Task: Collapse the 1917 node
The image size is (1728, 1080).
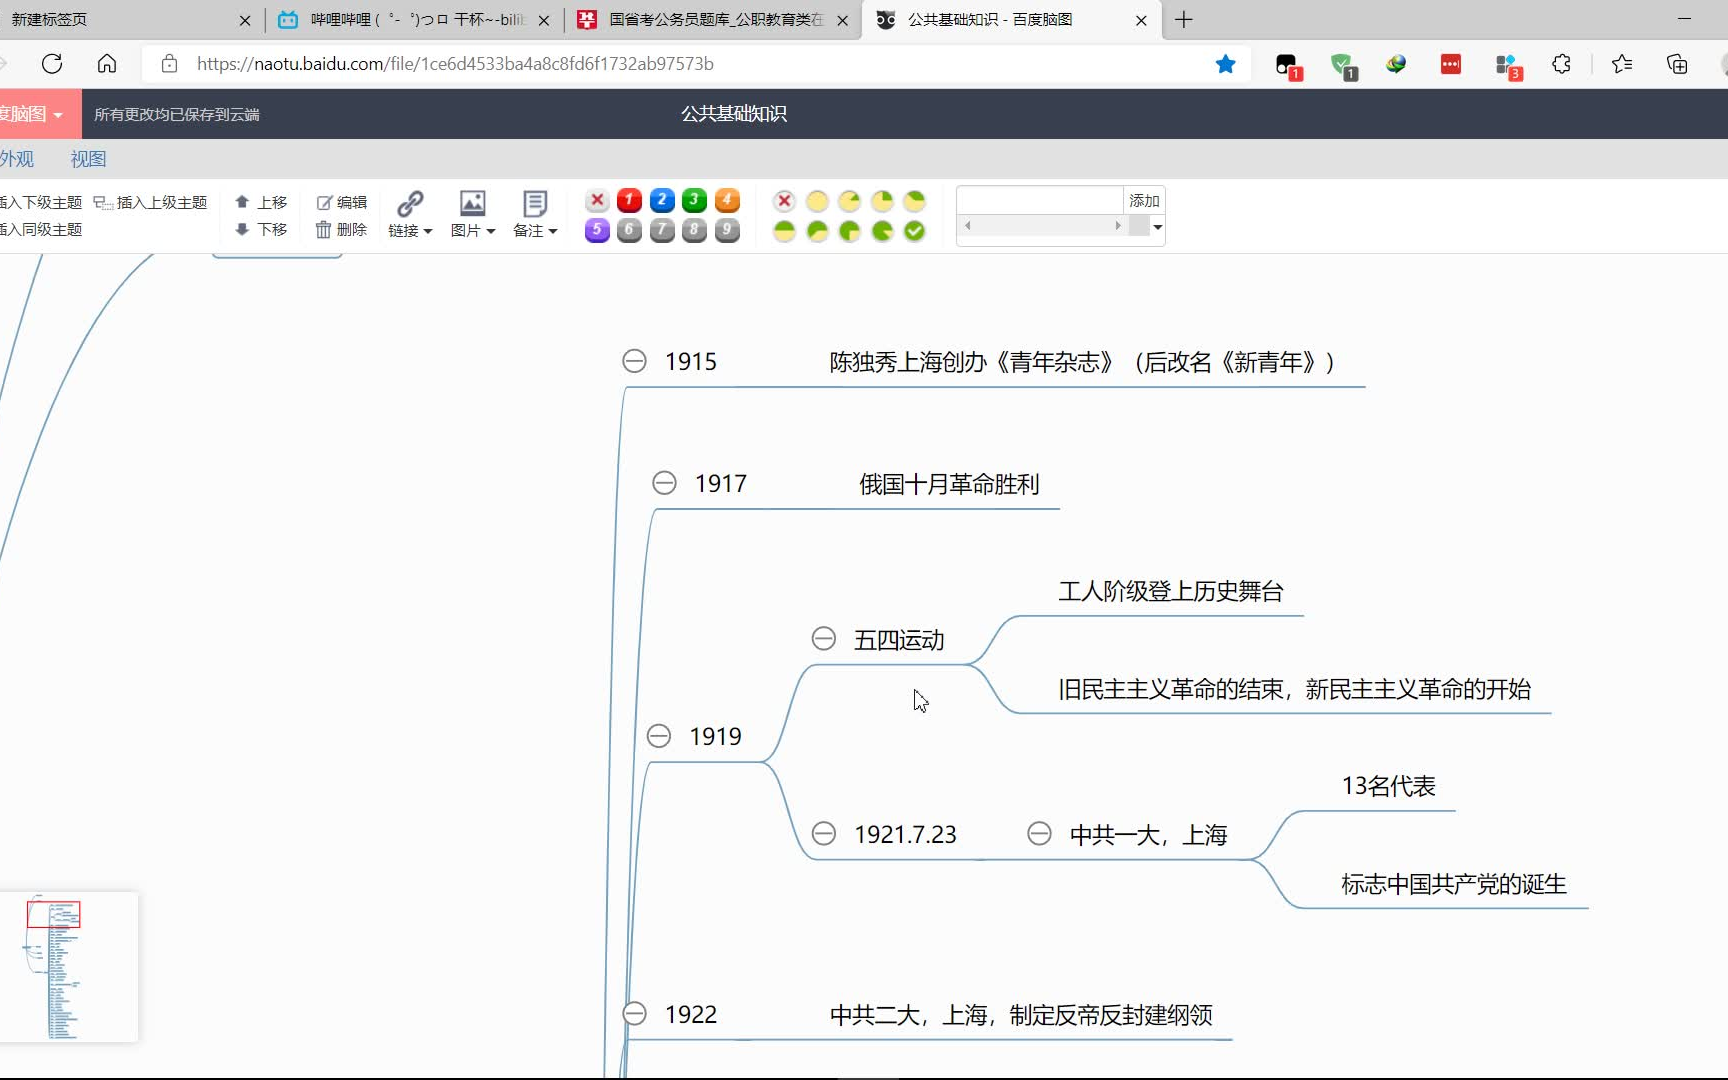Action: tap(664, 483)
